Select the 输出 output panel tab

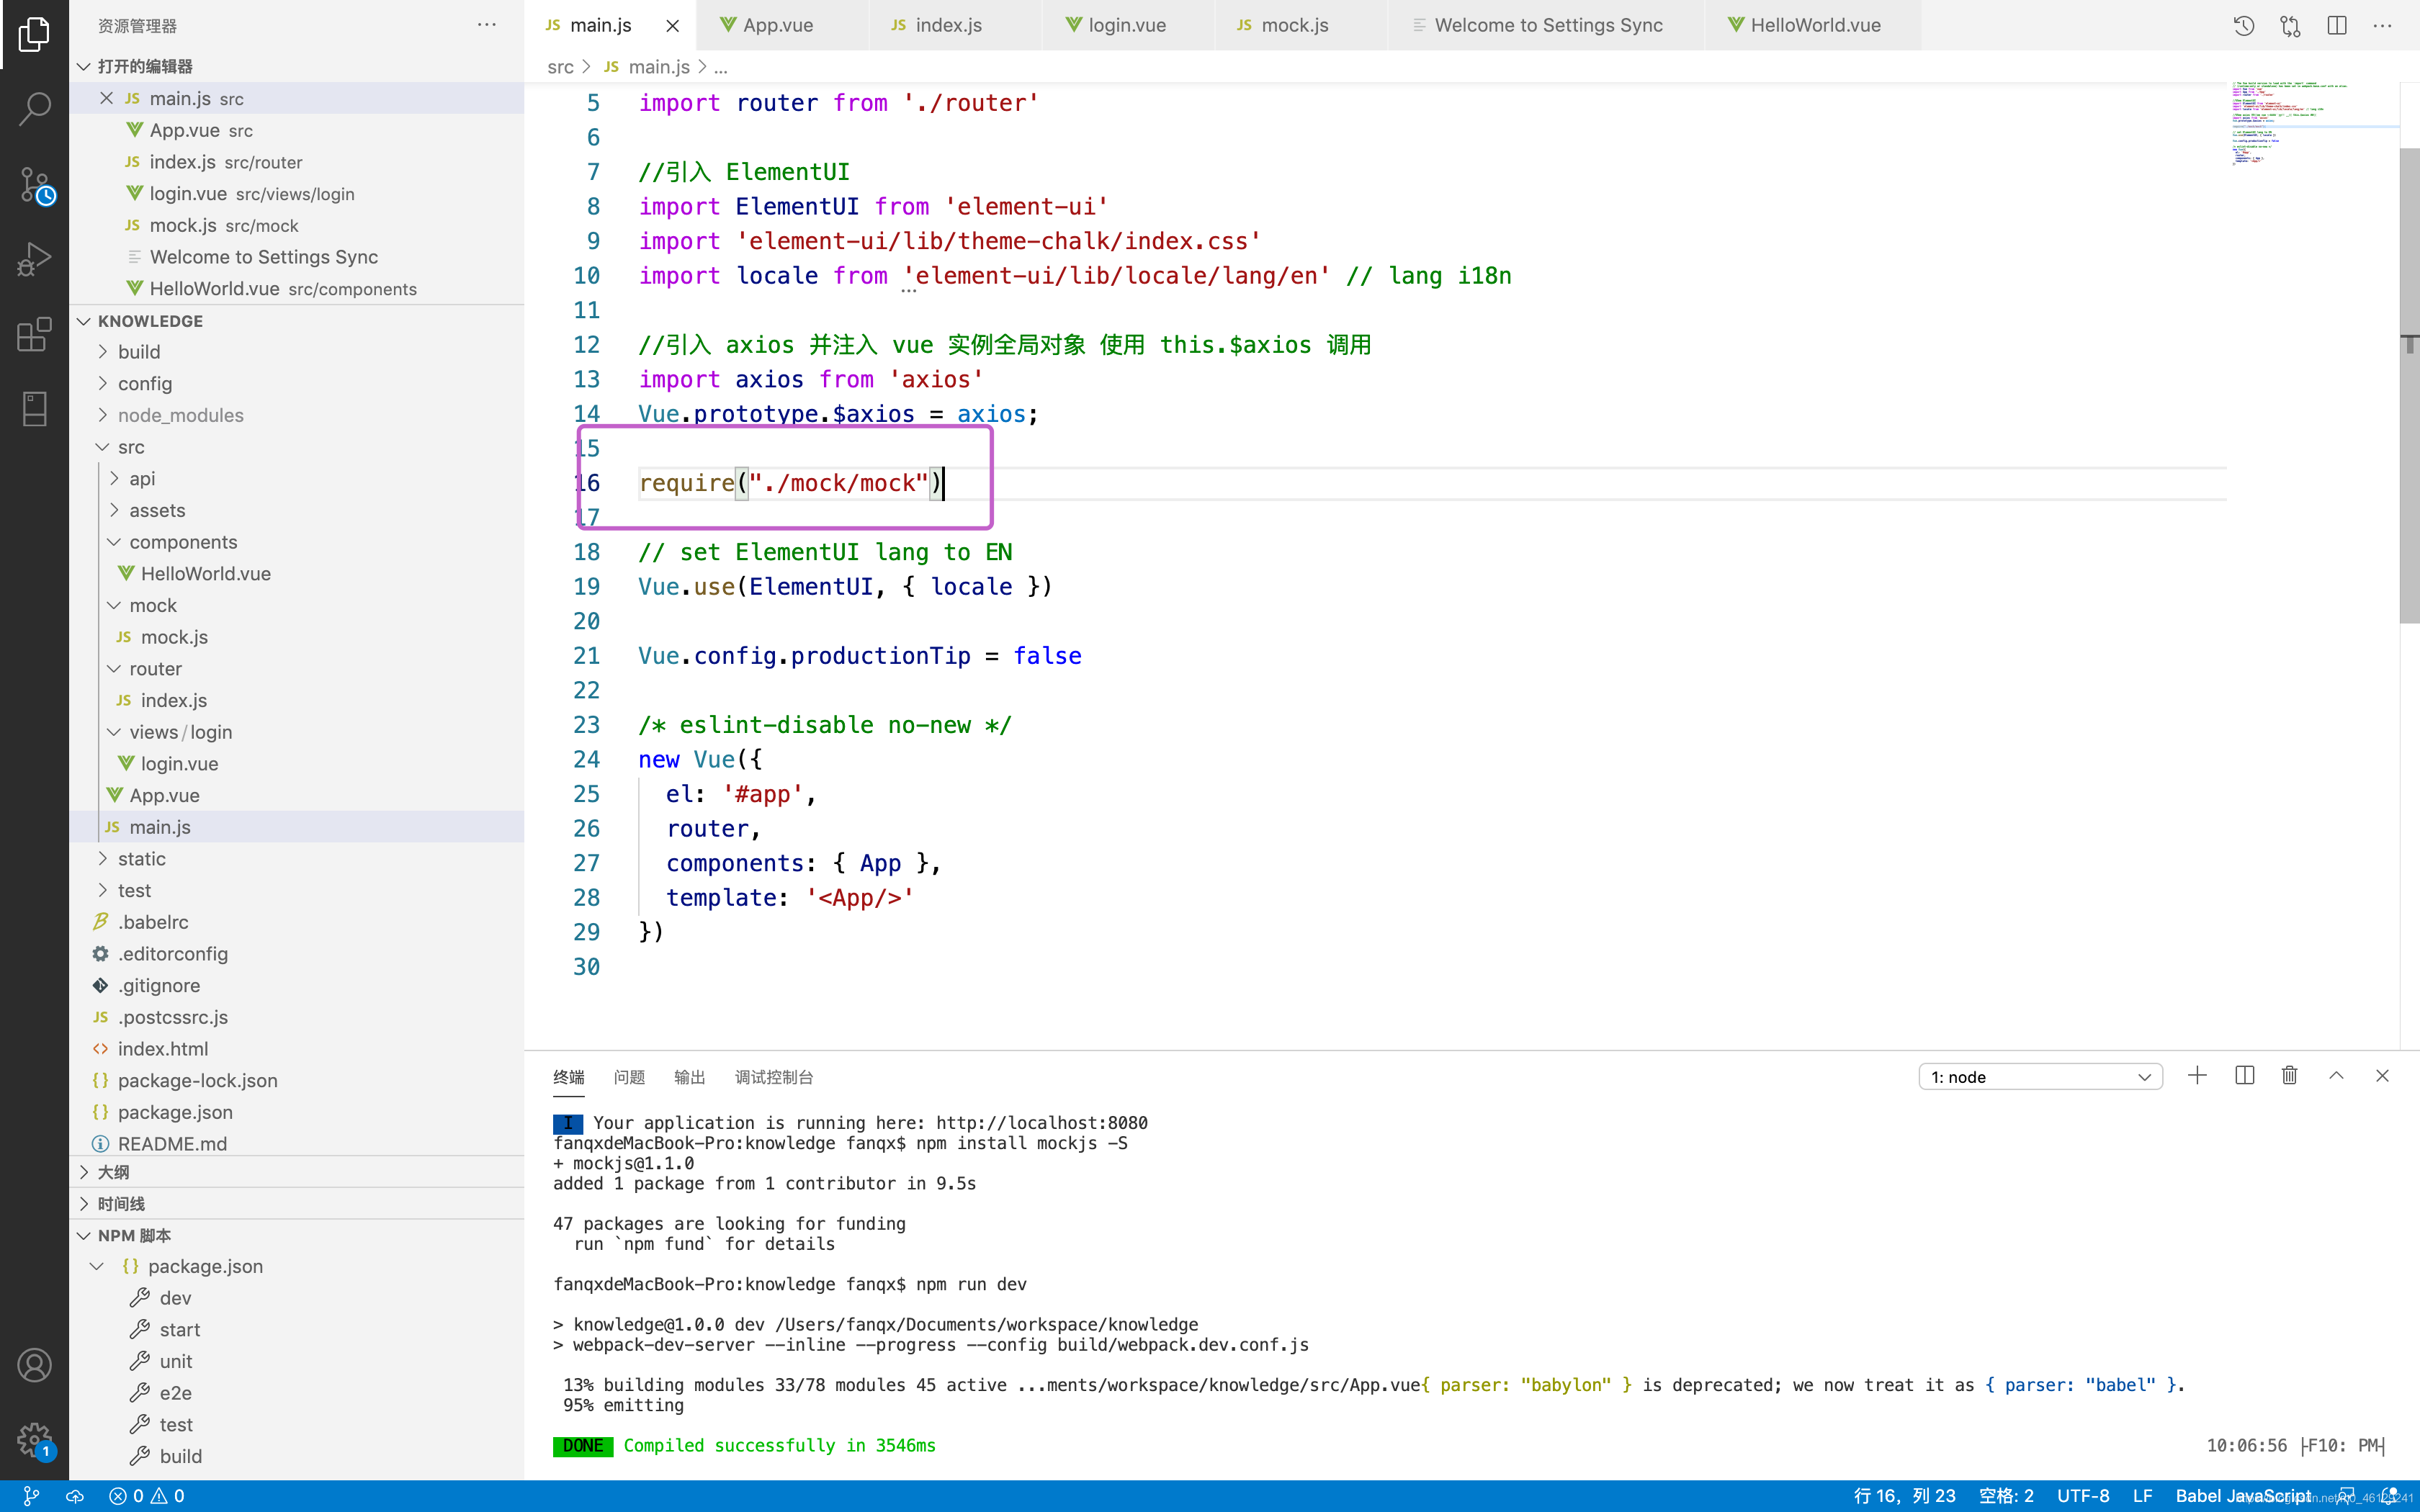[689, 1077]
